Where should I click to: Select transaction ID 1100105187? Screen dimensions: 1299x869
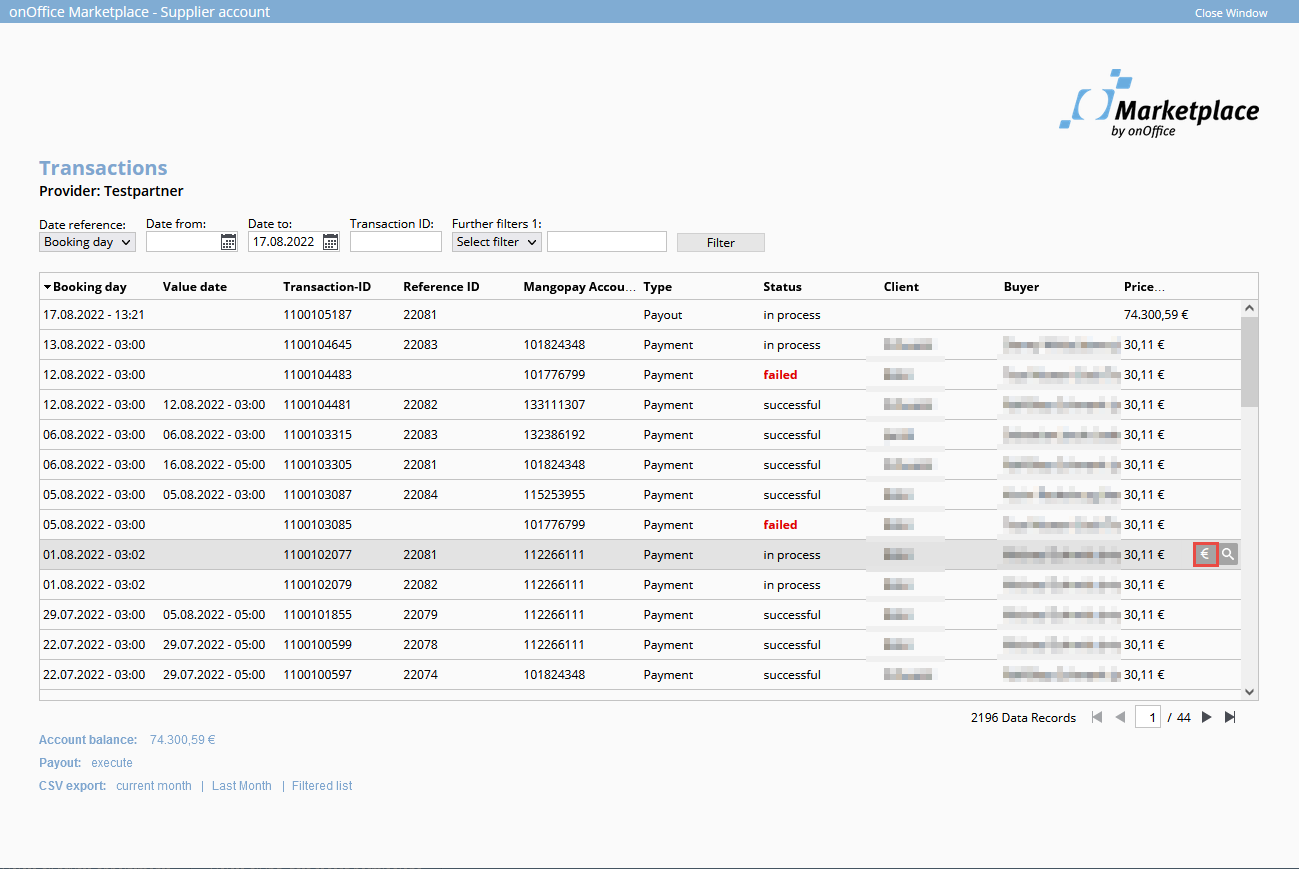318,315
